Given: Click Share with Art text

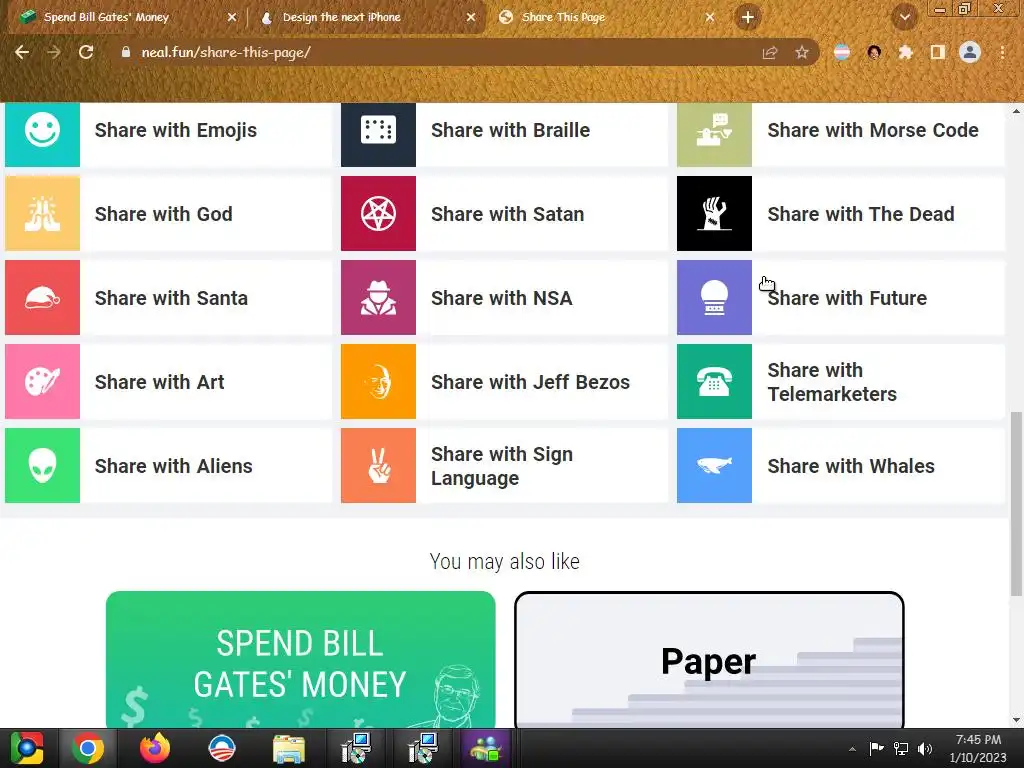Looking at the screenshot, I should [159, 381].
